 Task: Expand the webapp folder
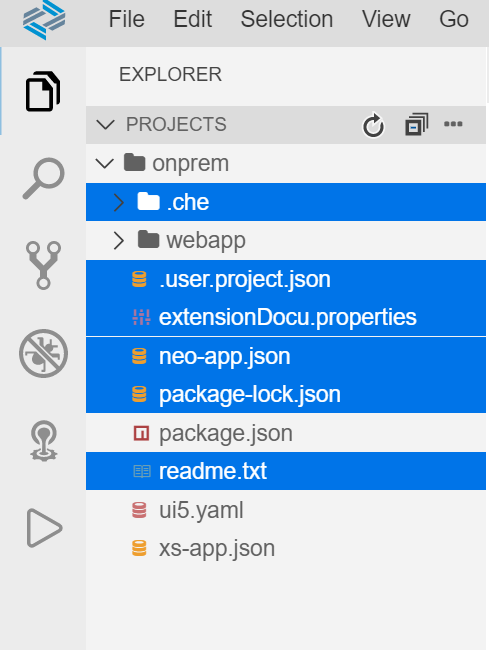pyautogui.click(x=119, y=240)
